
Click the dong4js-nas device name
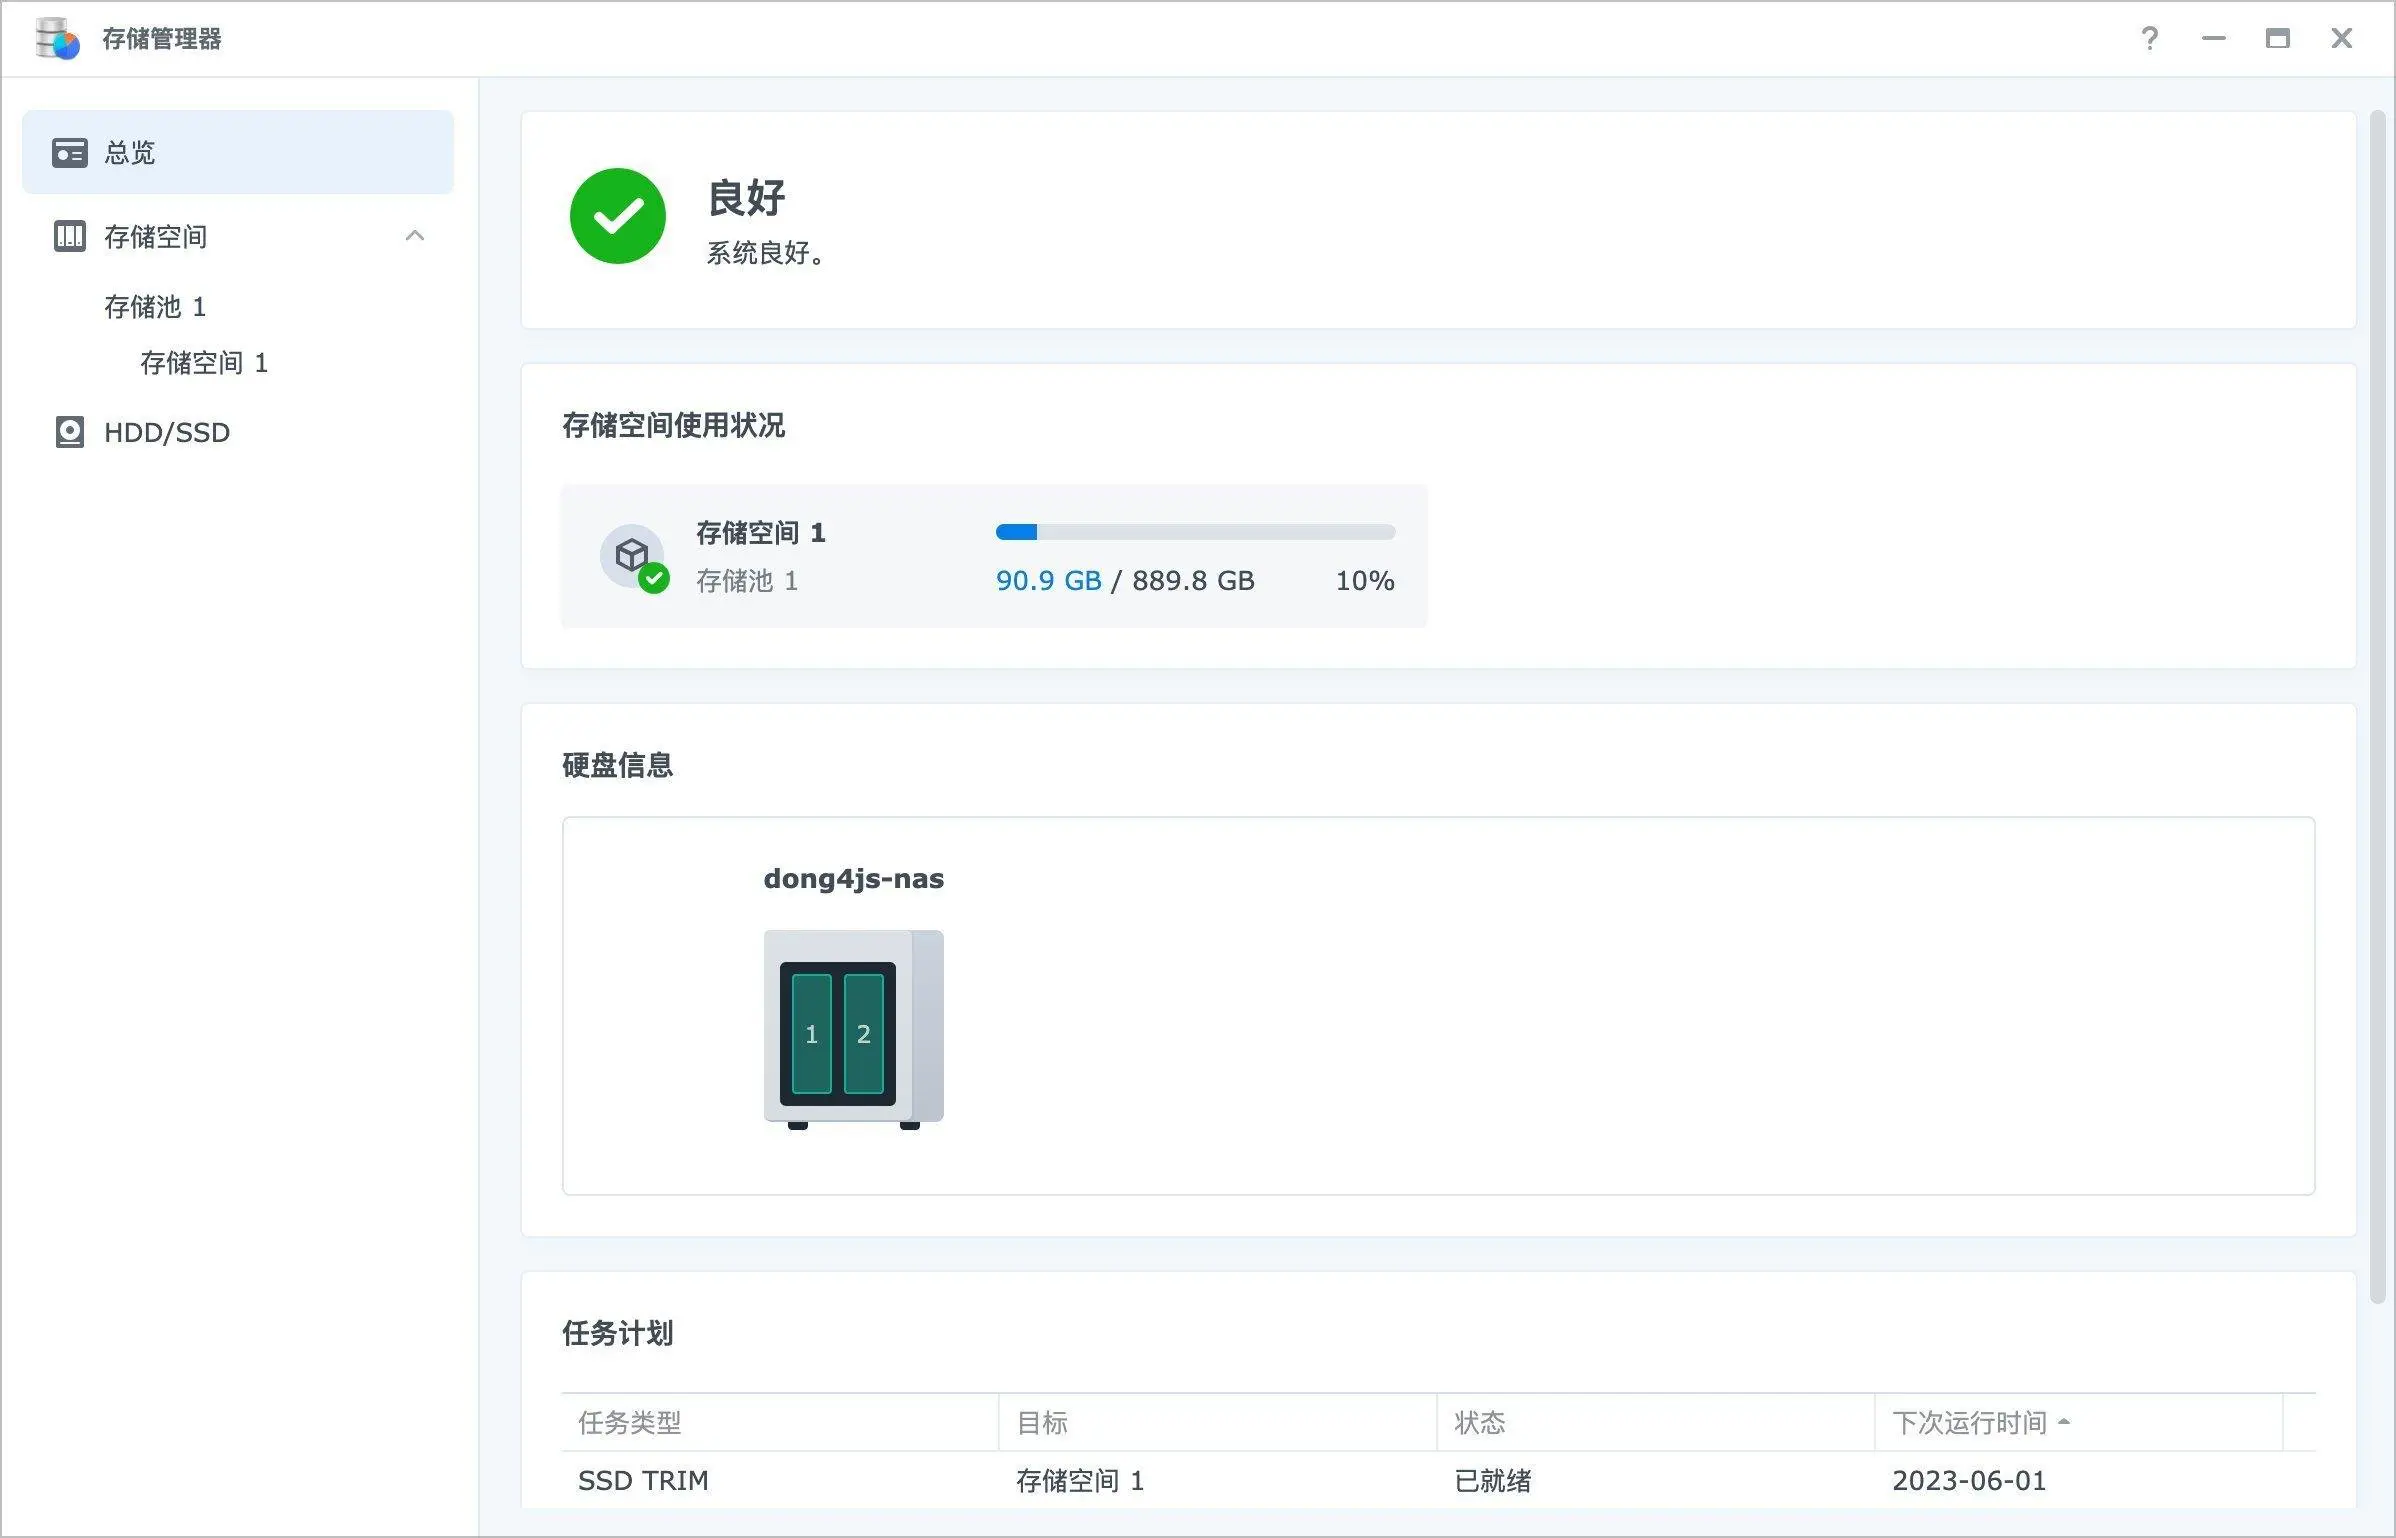[x=853, y=879]
